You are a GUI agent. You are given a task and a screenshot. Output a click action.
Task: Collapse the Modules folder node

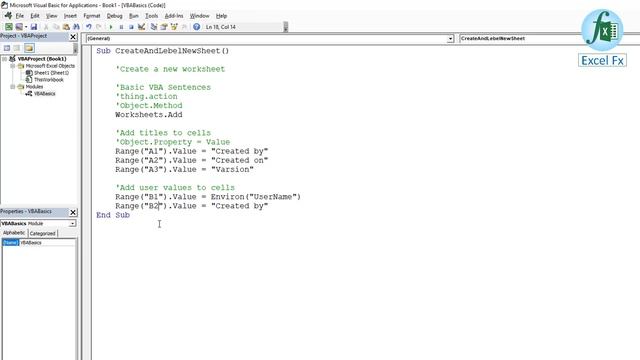[x=13, y=87]
